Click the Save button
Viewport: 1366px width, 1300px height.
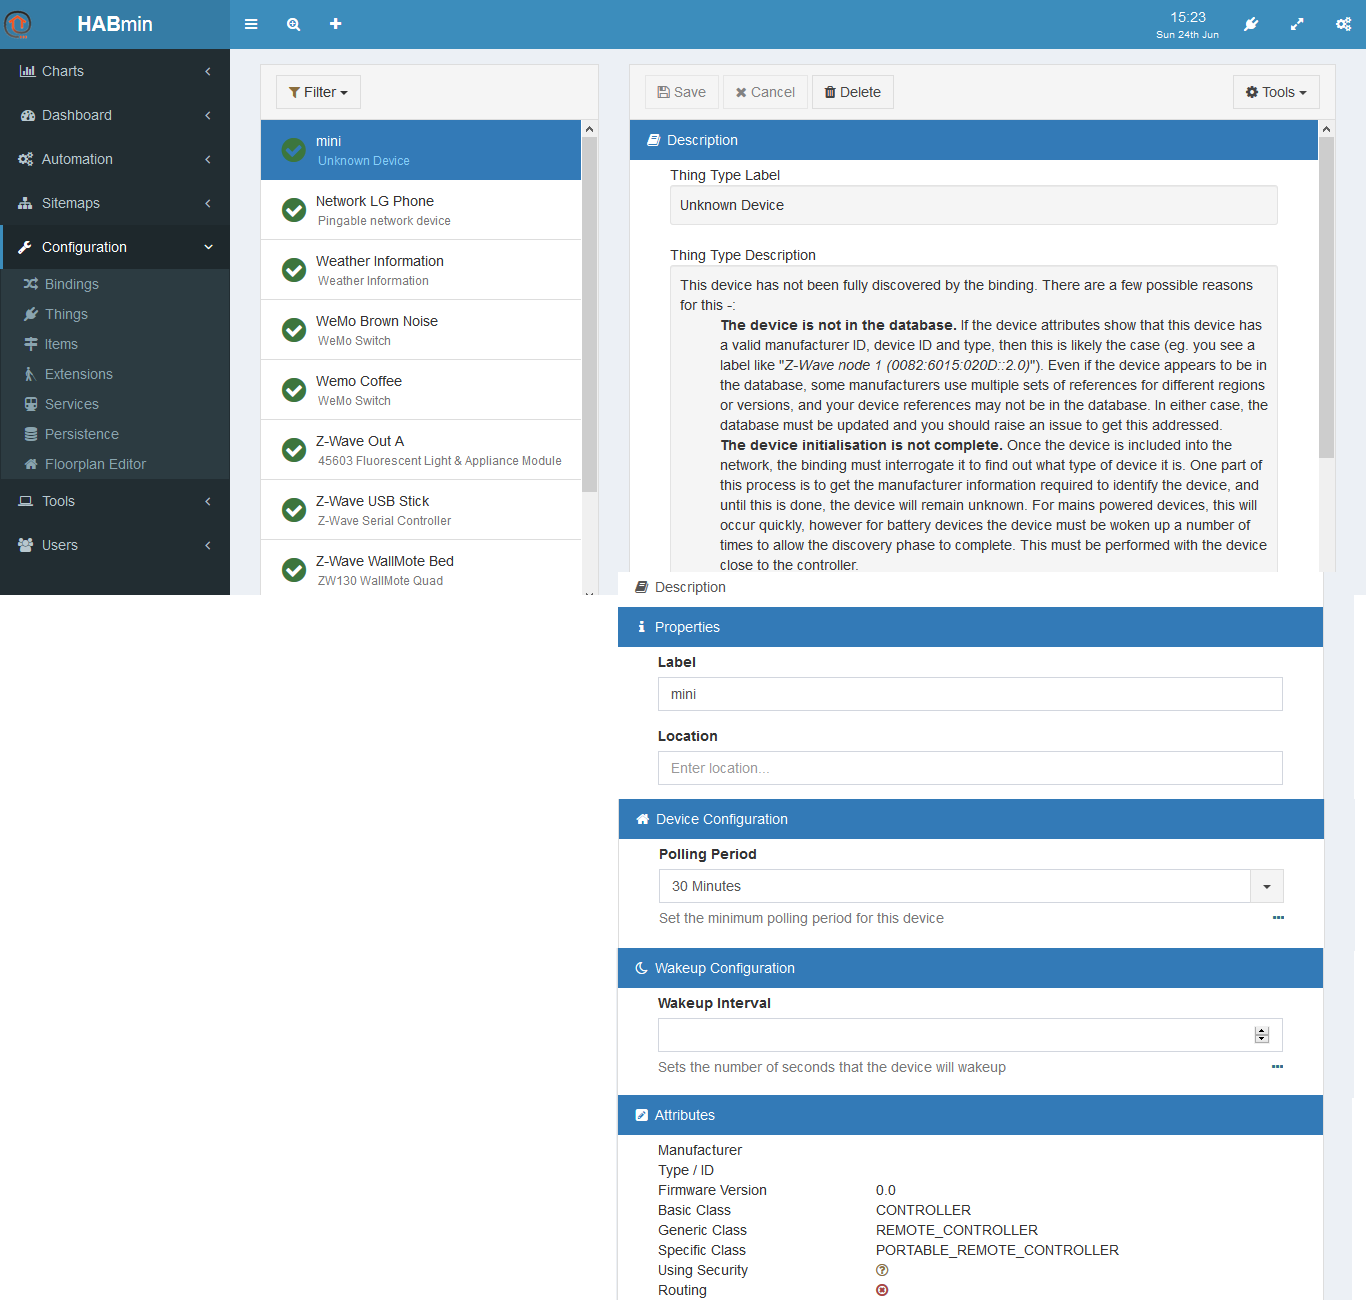(681, 92)
